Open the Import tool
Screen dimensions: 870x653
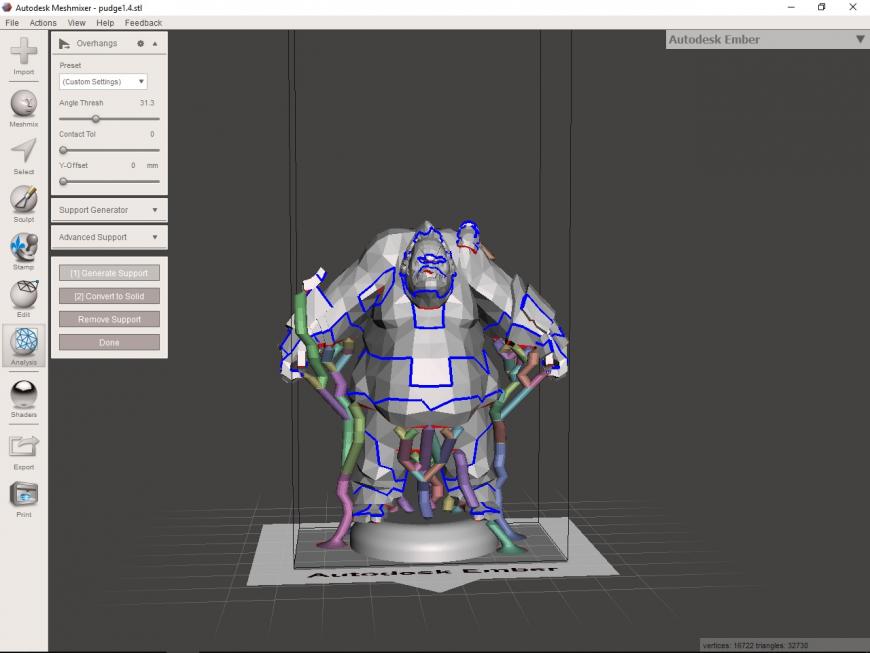click(23, 55)
